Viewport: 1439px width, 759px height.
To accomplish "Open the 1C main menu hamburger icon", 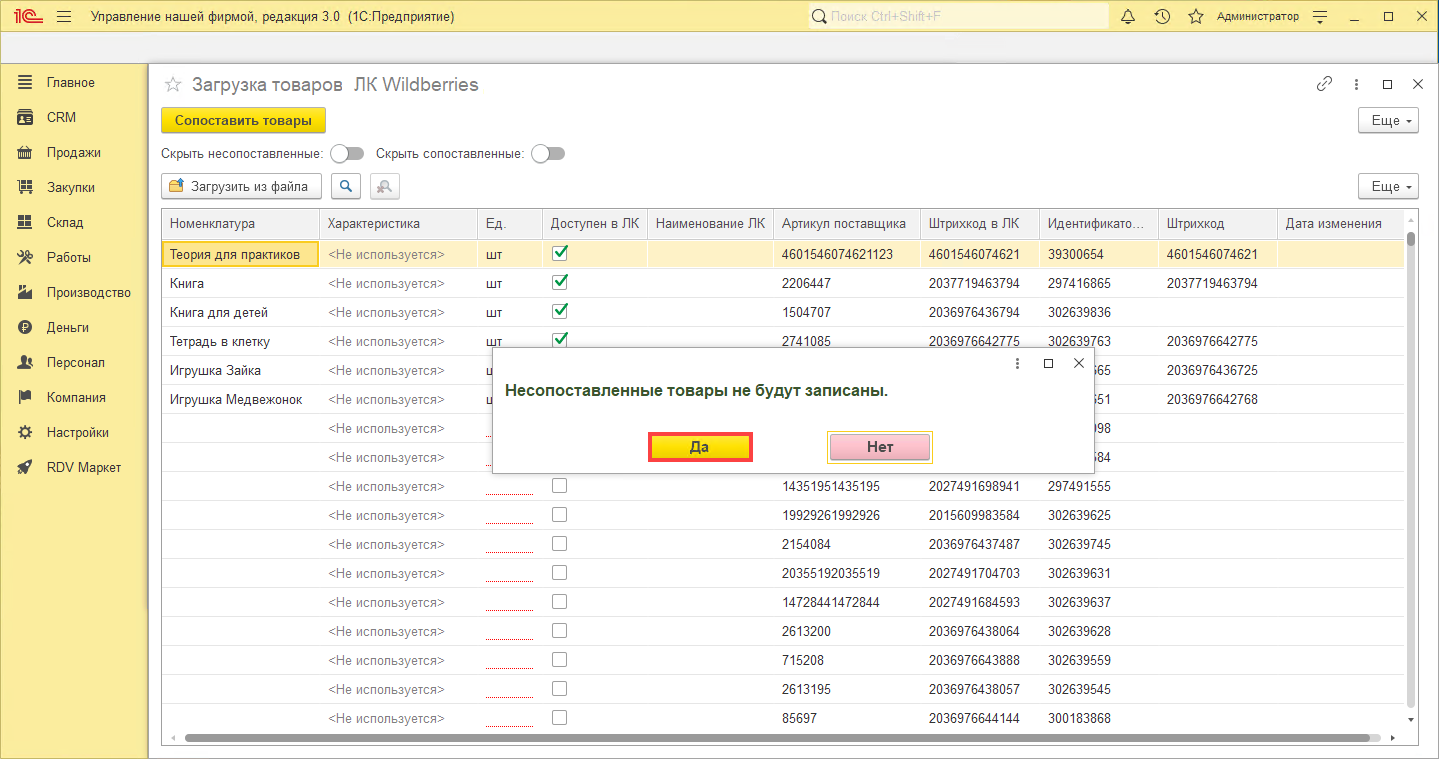I will coord(64,17).
